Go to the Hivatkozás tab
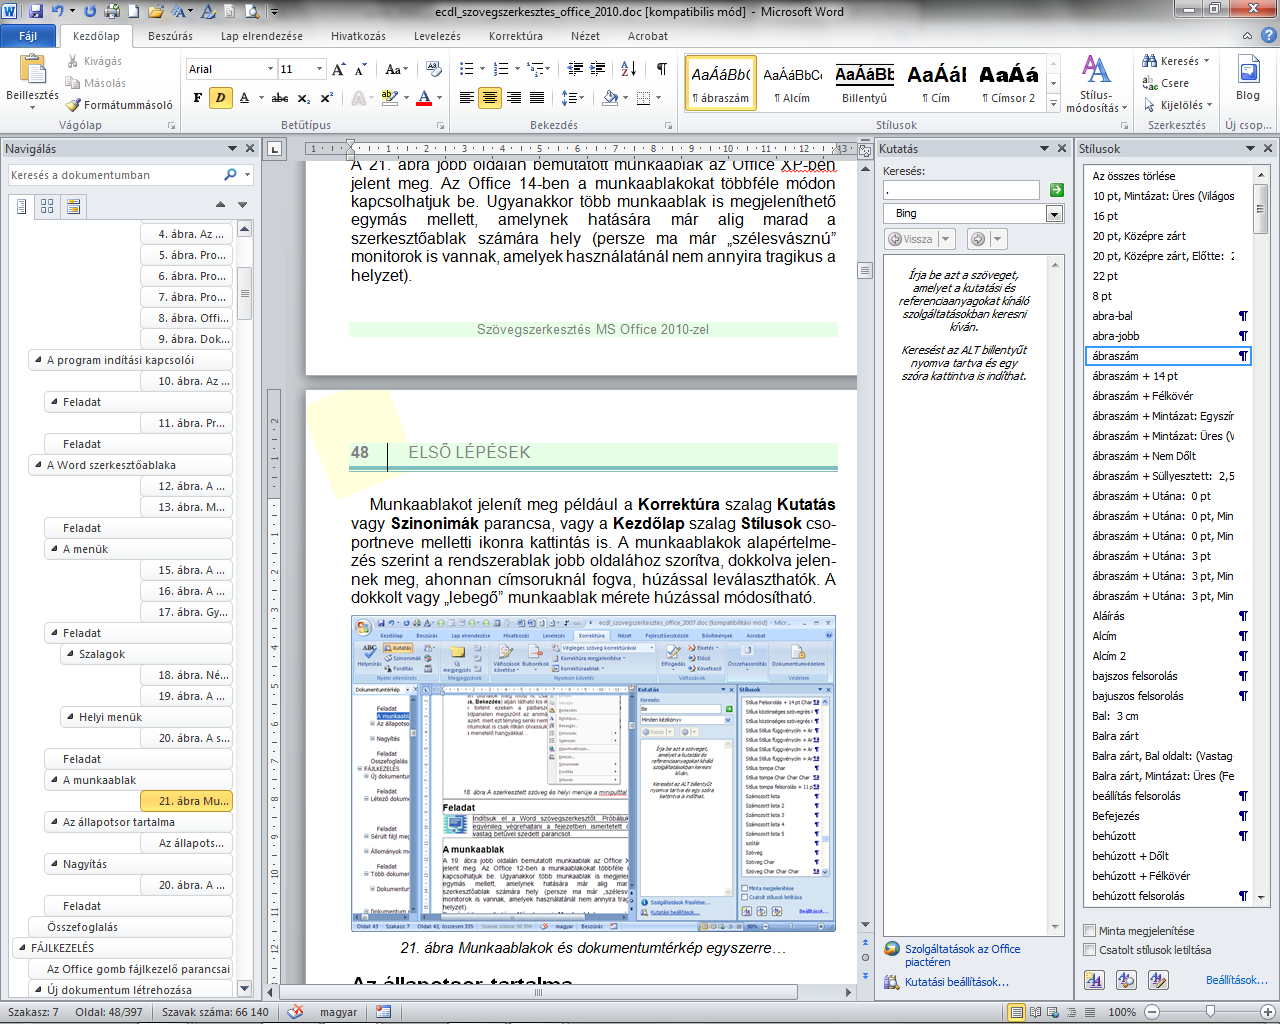Screen dimensions: 1280x1024 358,36
